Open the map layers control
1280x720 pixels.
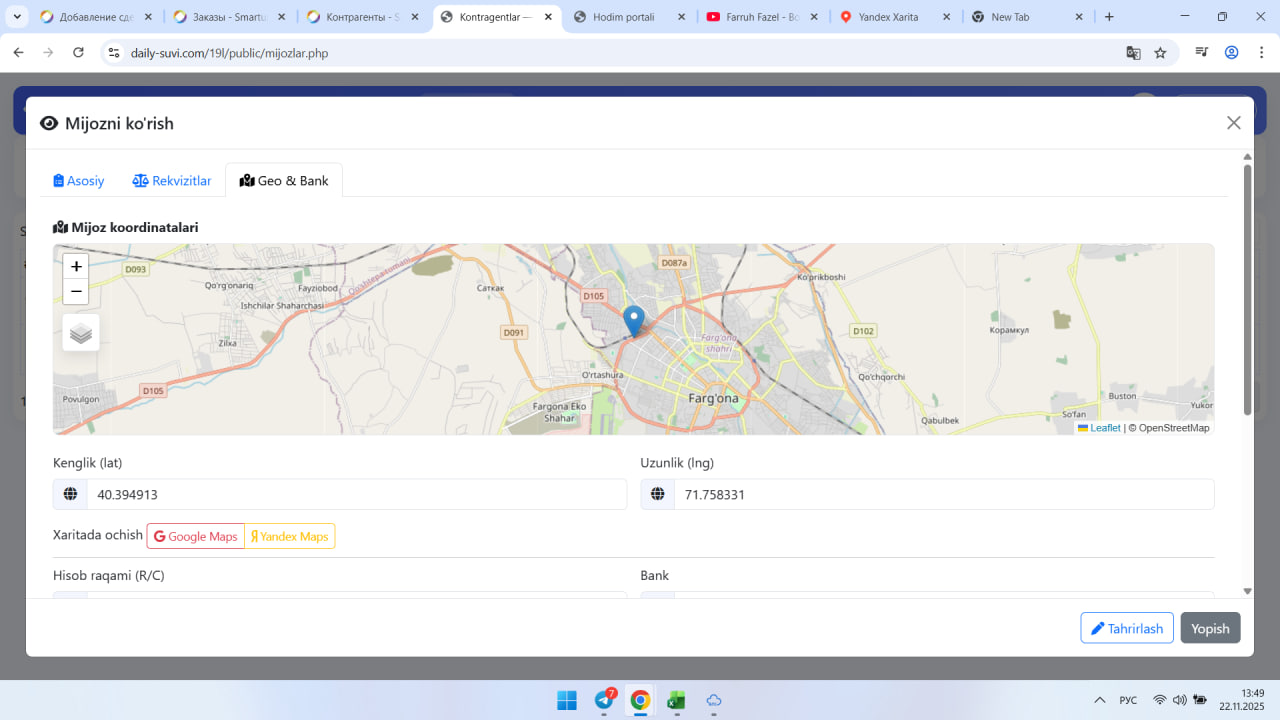coord(81,333)
